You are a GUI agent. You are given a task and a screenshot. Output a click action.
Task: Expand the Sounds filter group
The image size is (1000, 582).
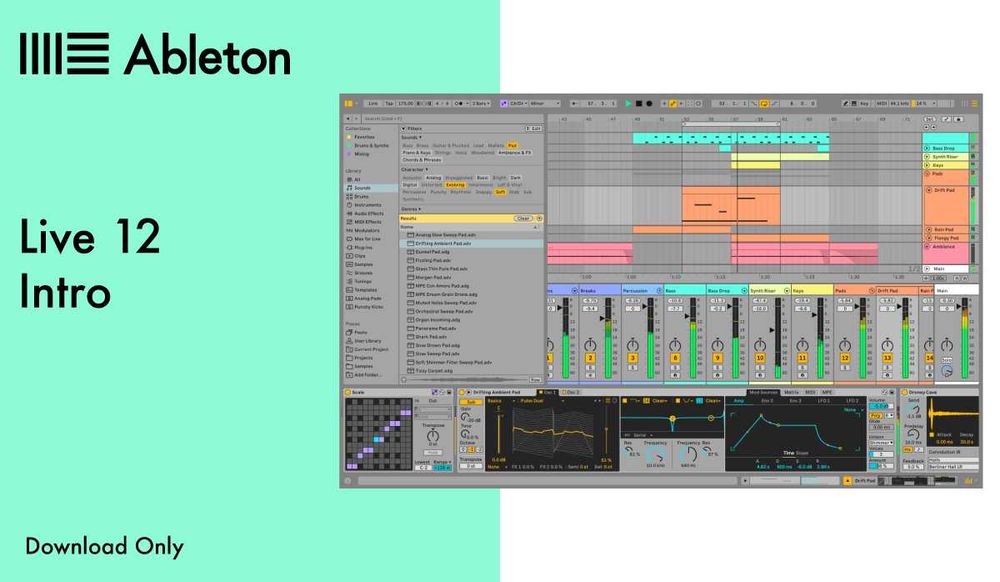pos(411,137)
